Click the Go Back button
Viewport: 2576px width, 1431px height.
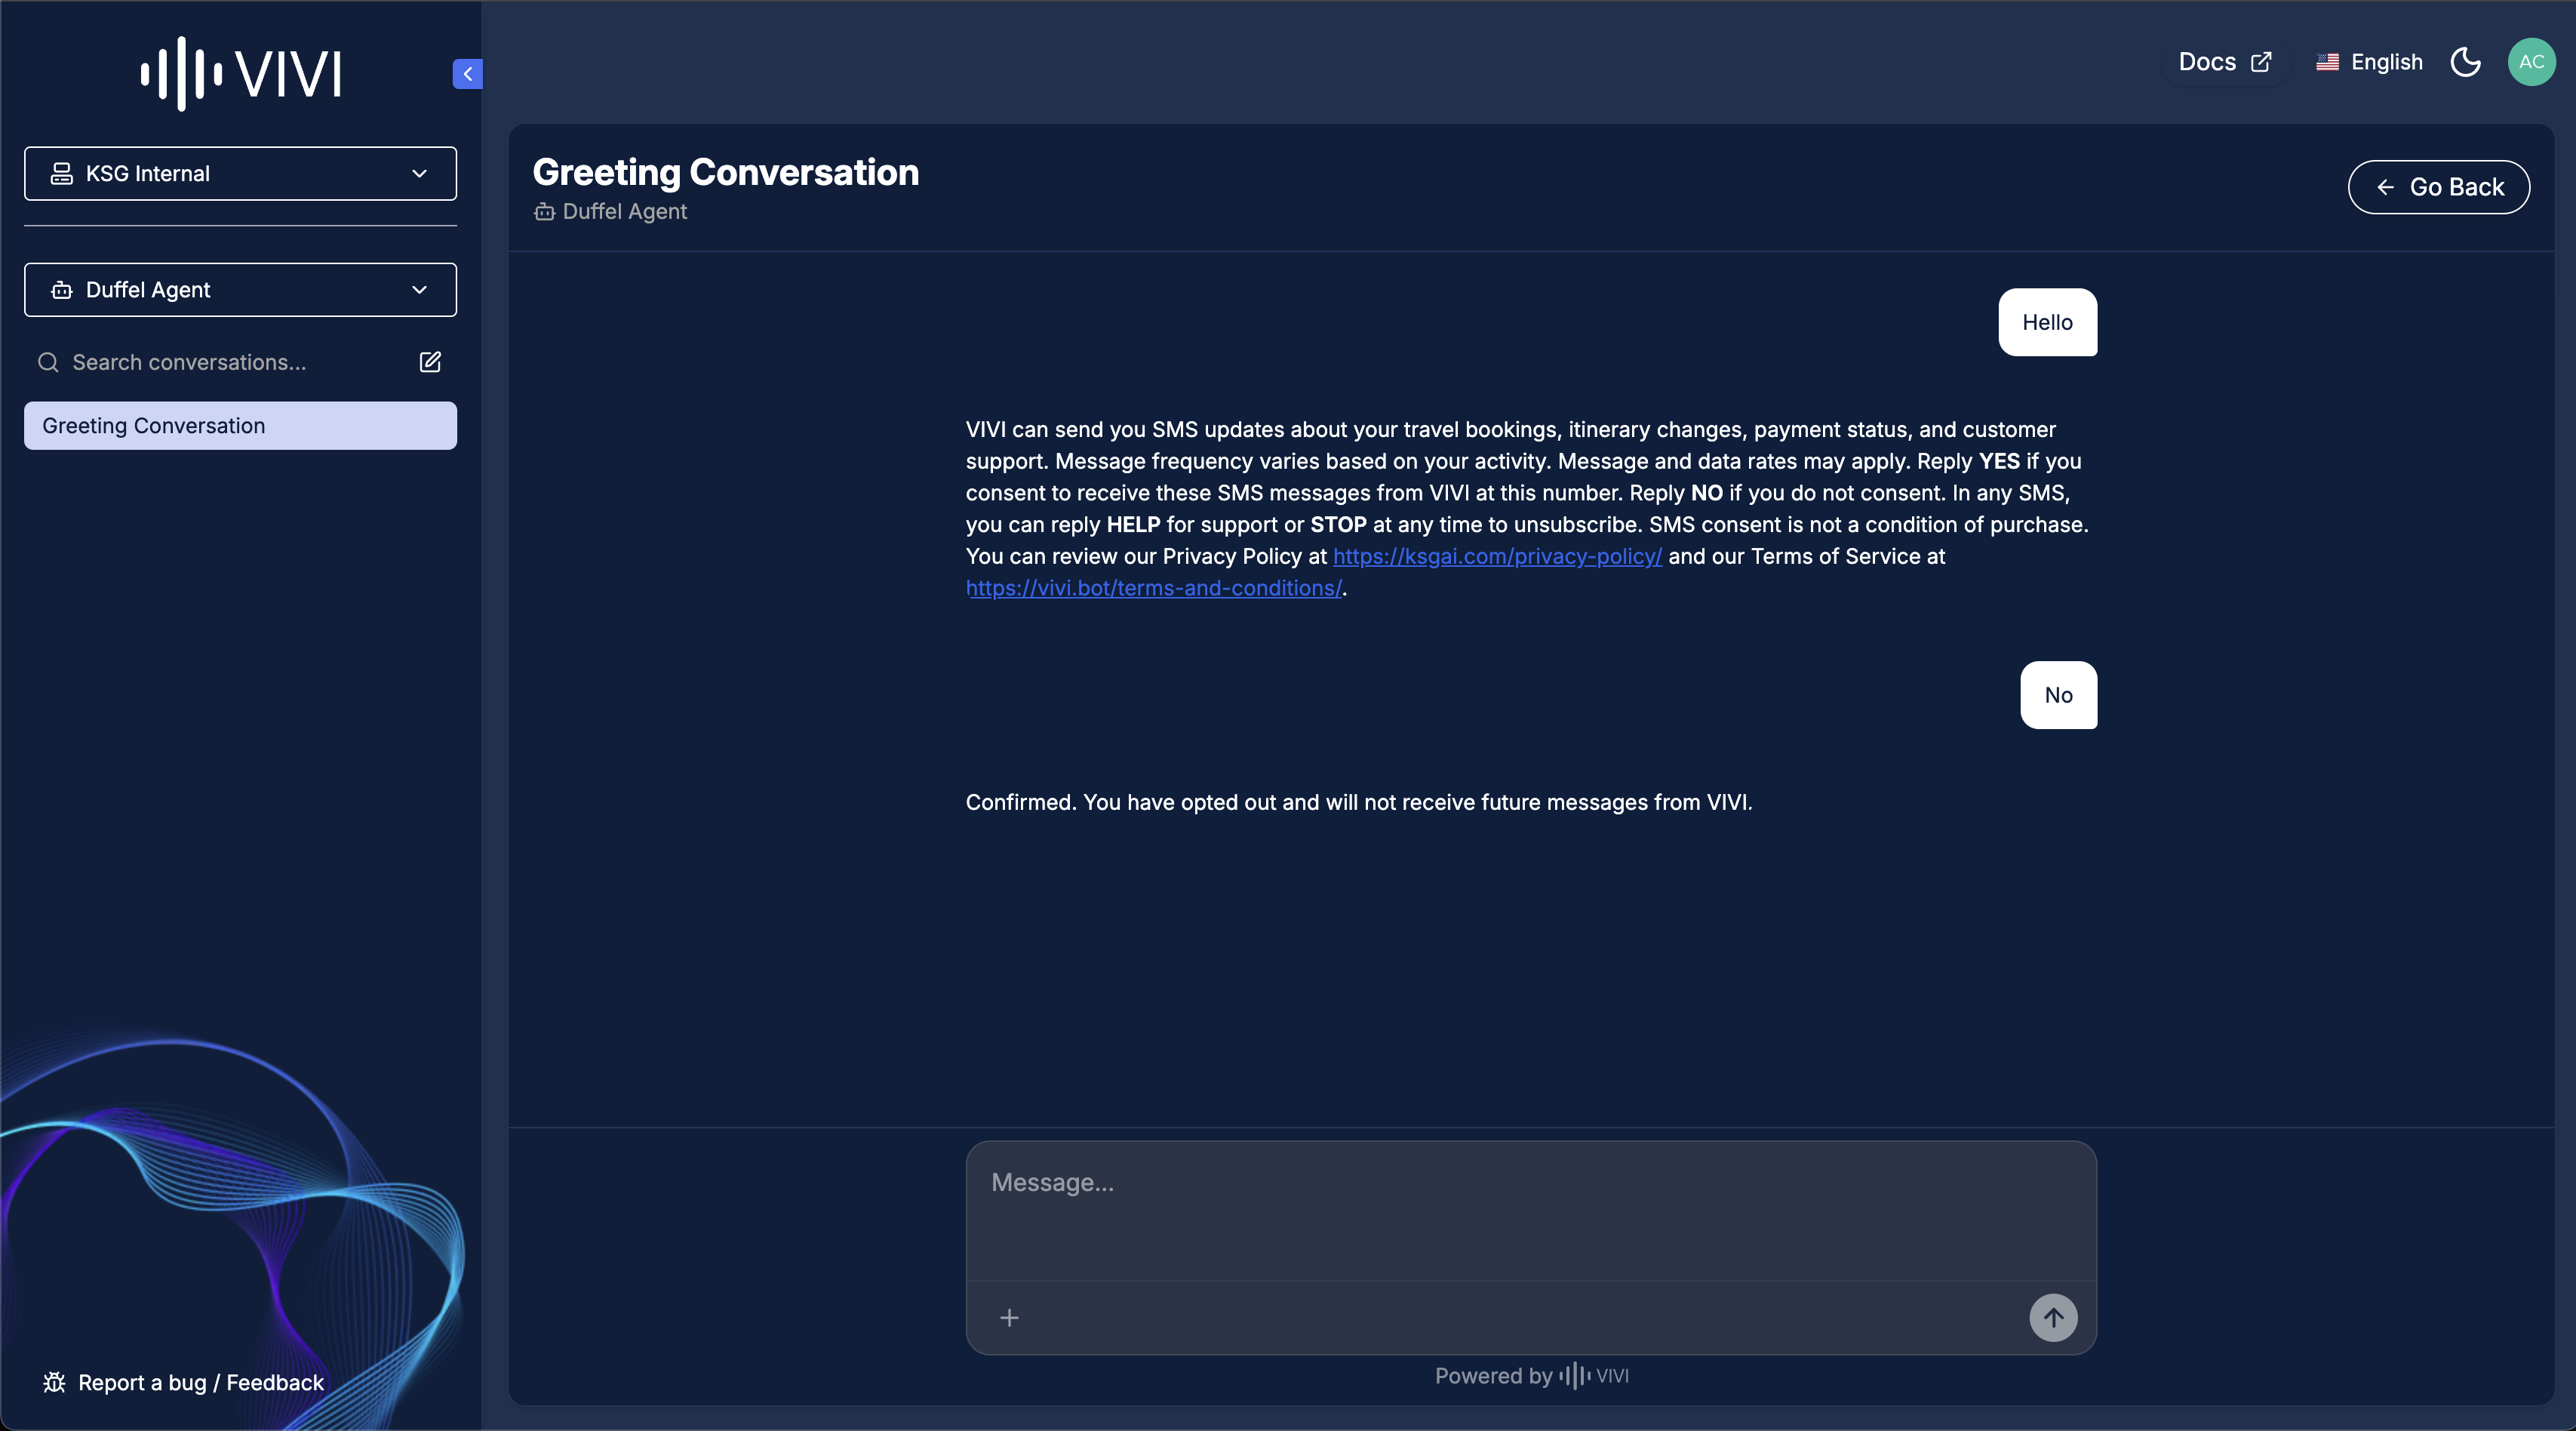pyautogui.click(x=2439, y=186)
